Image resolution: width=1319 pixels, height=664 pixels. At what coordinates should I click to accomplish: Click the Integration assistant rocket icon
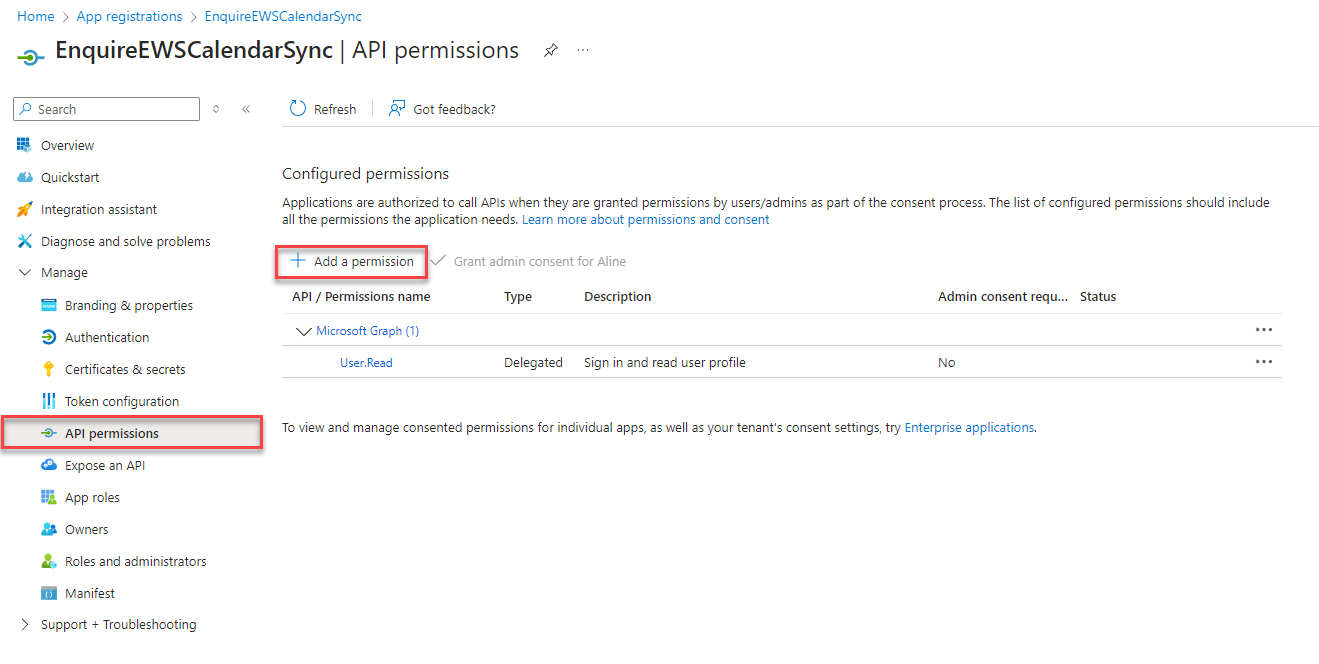25,209
